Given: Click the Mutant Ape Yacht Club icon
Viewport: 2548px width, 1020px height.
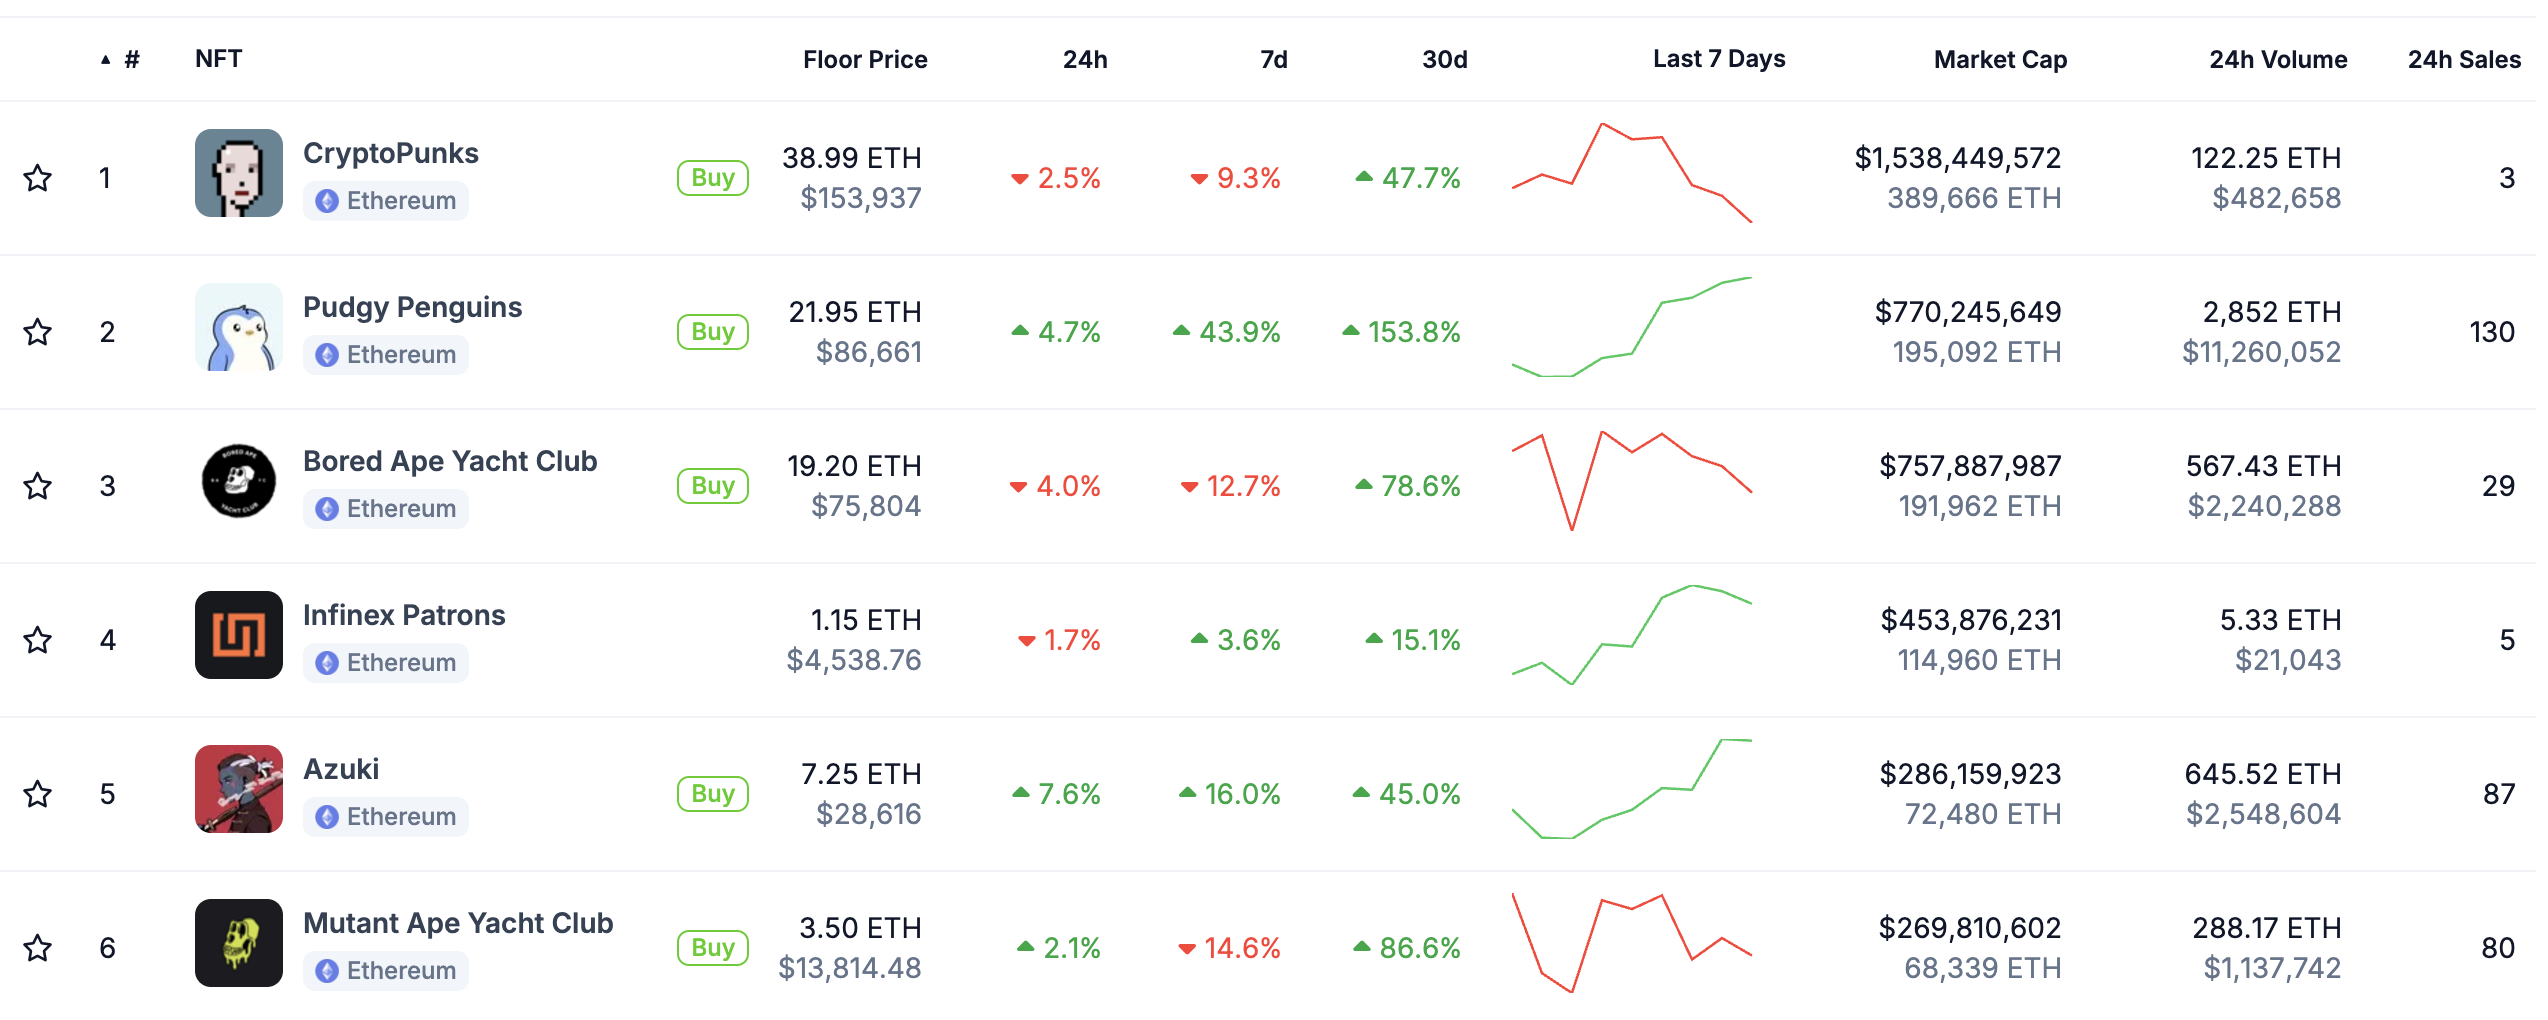Looking at the screenshot, I should 238,943.
